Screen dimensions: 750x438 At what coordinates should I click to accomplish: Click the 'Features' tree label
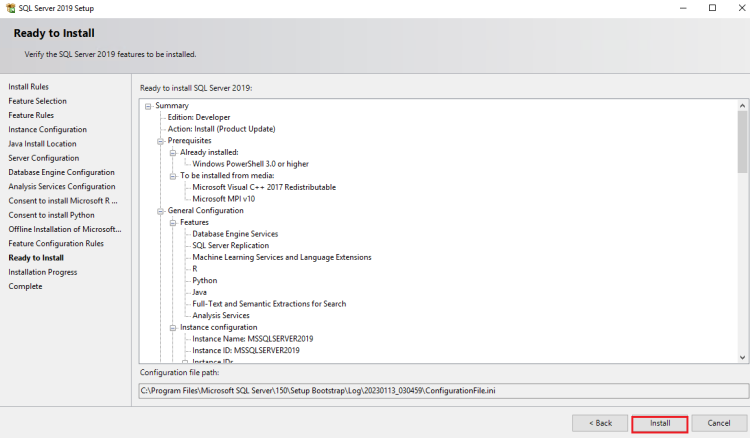click(194, 223)
